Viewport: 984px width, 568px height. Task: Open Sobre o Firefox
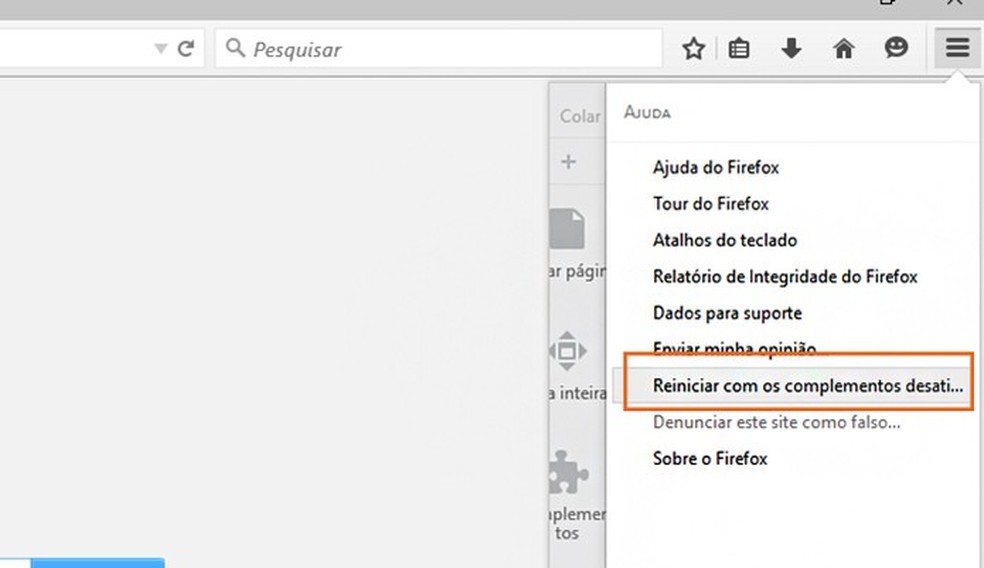(710, 459)
